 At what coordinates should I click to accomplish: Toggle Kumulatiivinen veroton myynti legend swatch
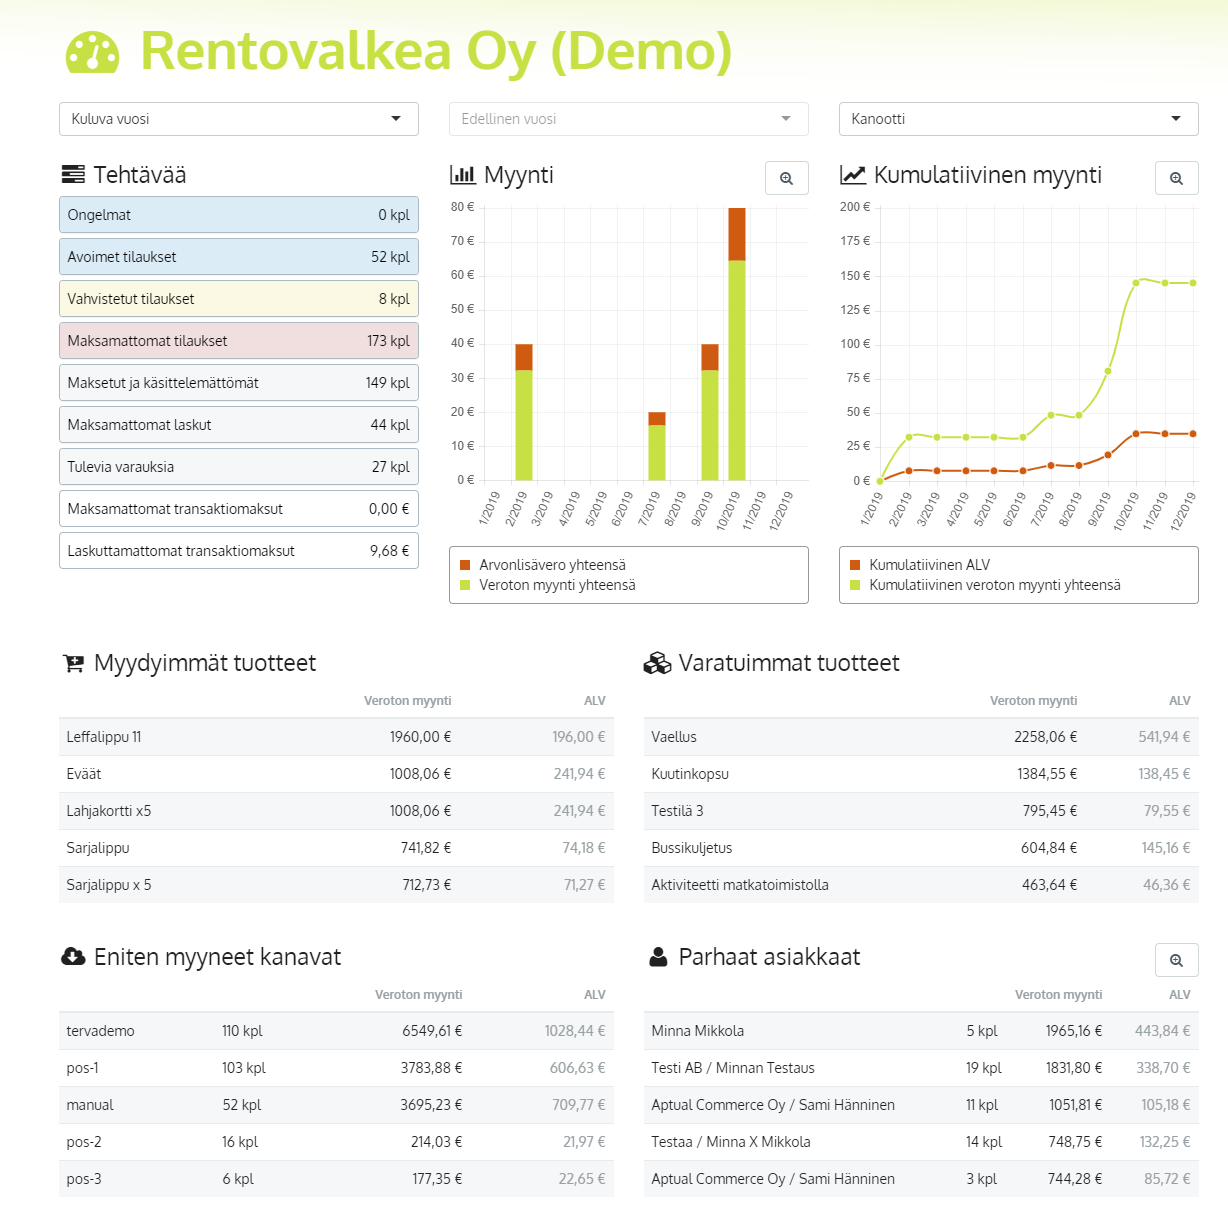(x=855, y=585)
